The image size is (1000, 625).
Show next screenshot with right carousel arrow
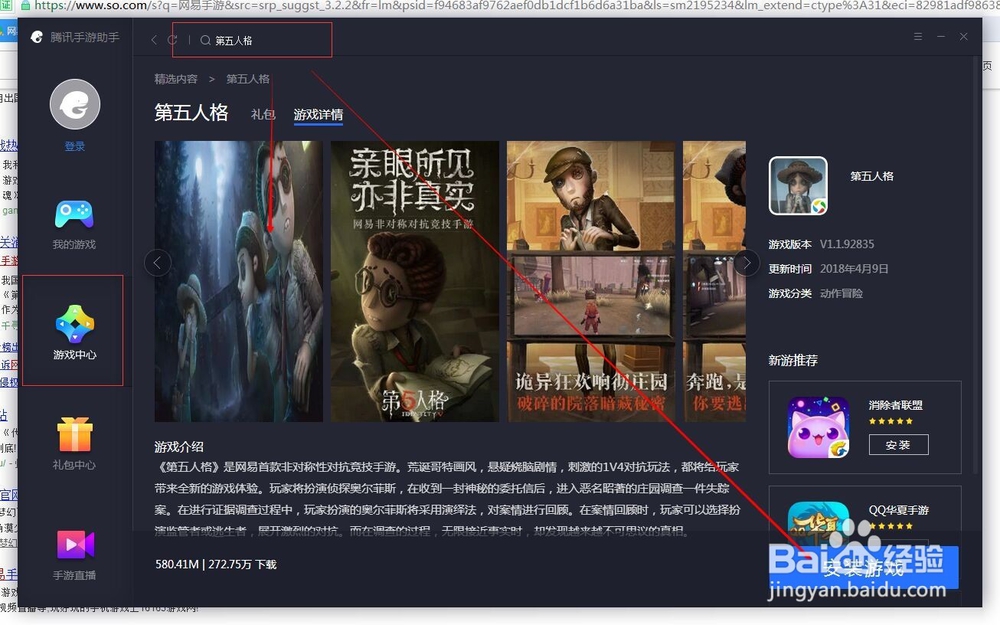click(x=746, y=262)
